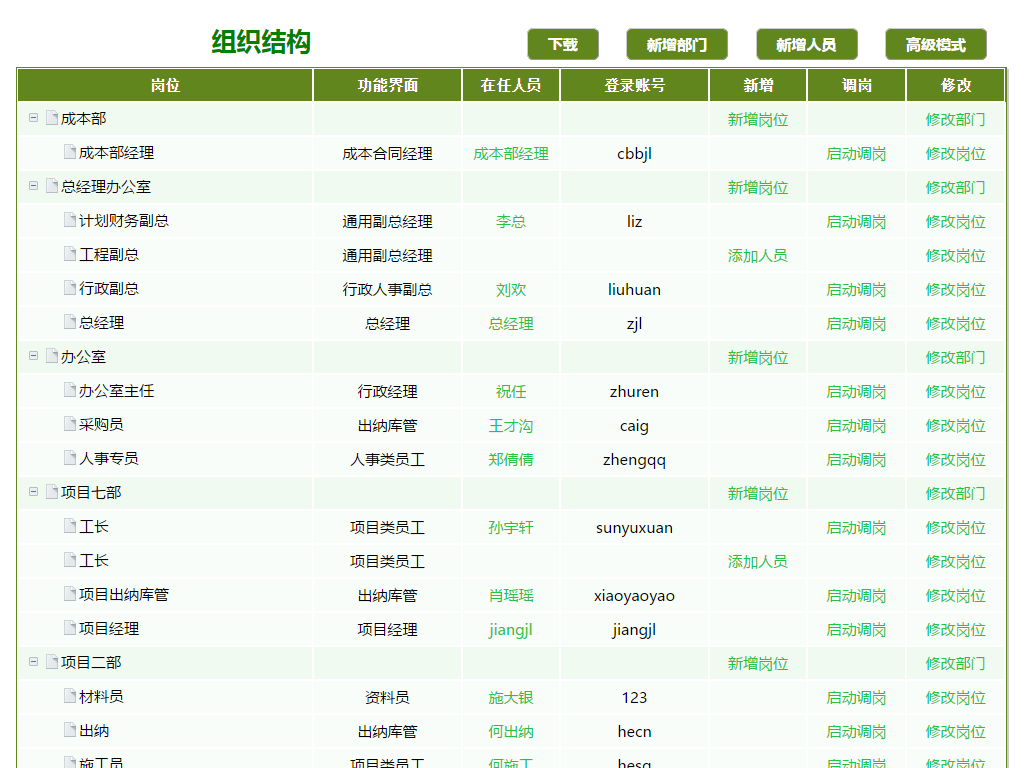Click the document icon beside 总经理办公室
The height and width of the screenshot is (768, 1024).
coord(52,186)
